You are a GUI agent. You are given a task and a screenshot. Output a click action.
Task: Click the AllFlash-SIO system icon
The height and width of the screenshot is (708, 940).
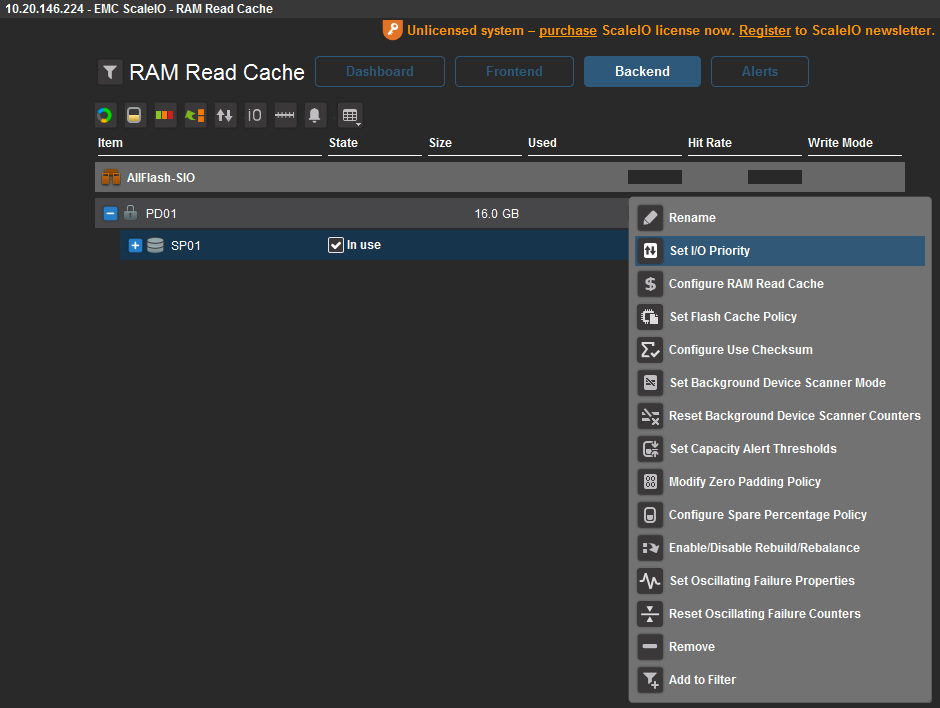point(111,177)
